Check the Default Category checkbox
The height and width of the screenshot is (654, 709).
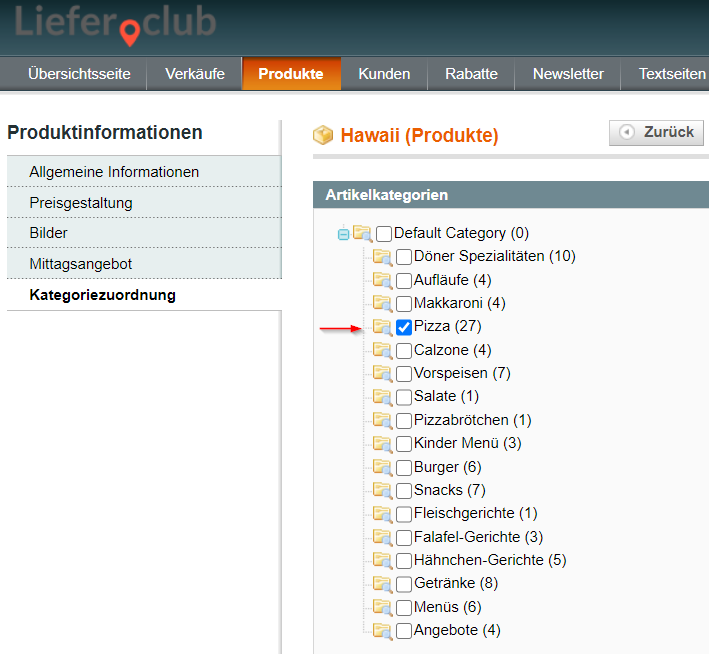[384, 234]
